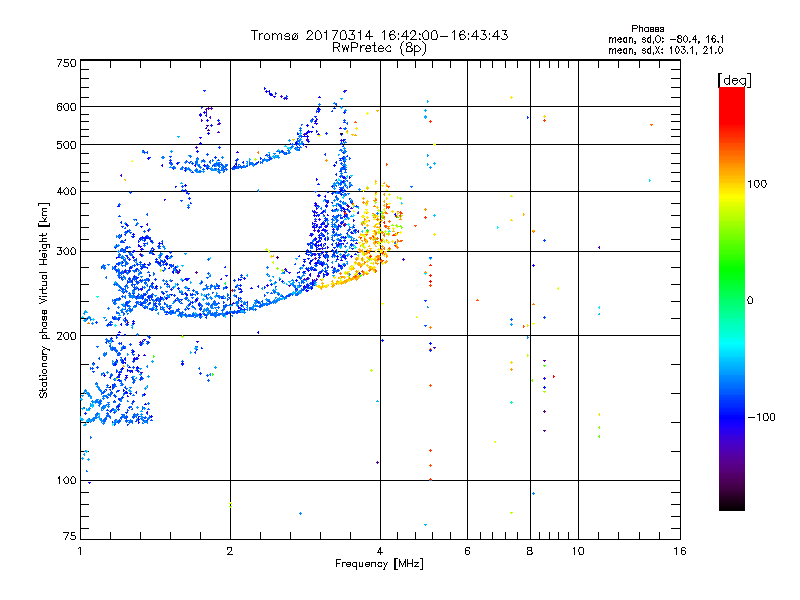Click the y-axis tick label "200"
This screenshot has width=800, height=600.
(67, 336)
